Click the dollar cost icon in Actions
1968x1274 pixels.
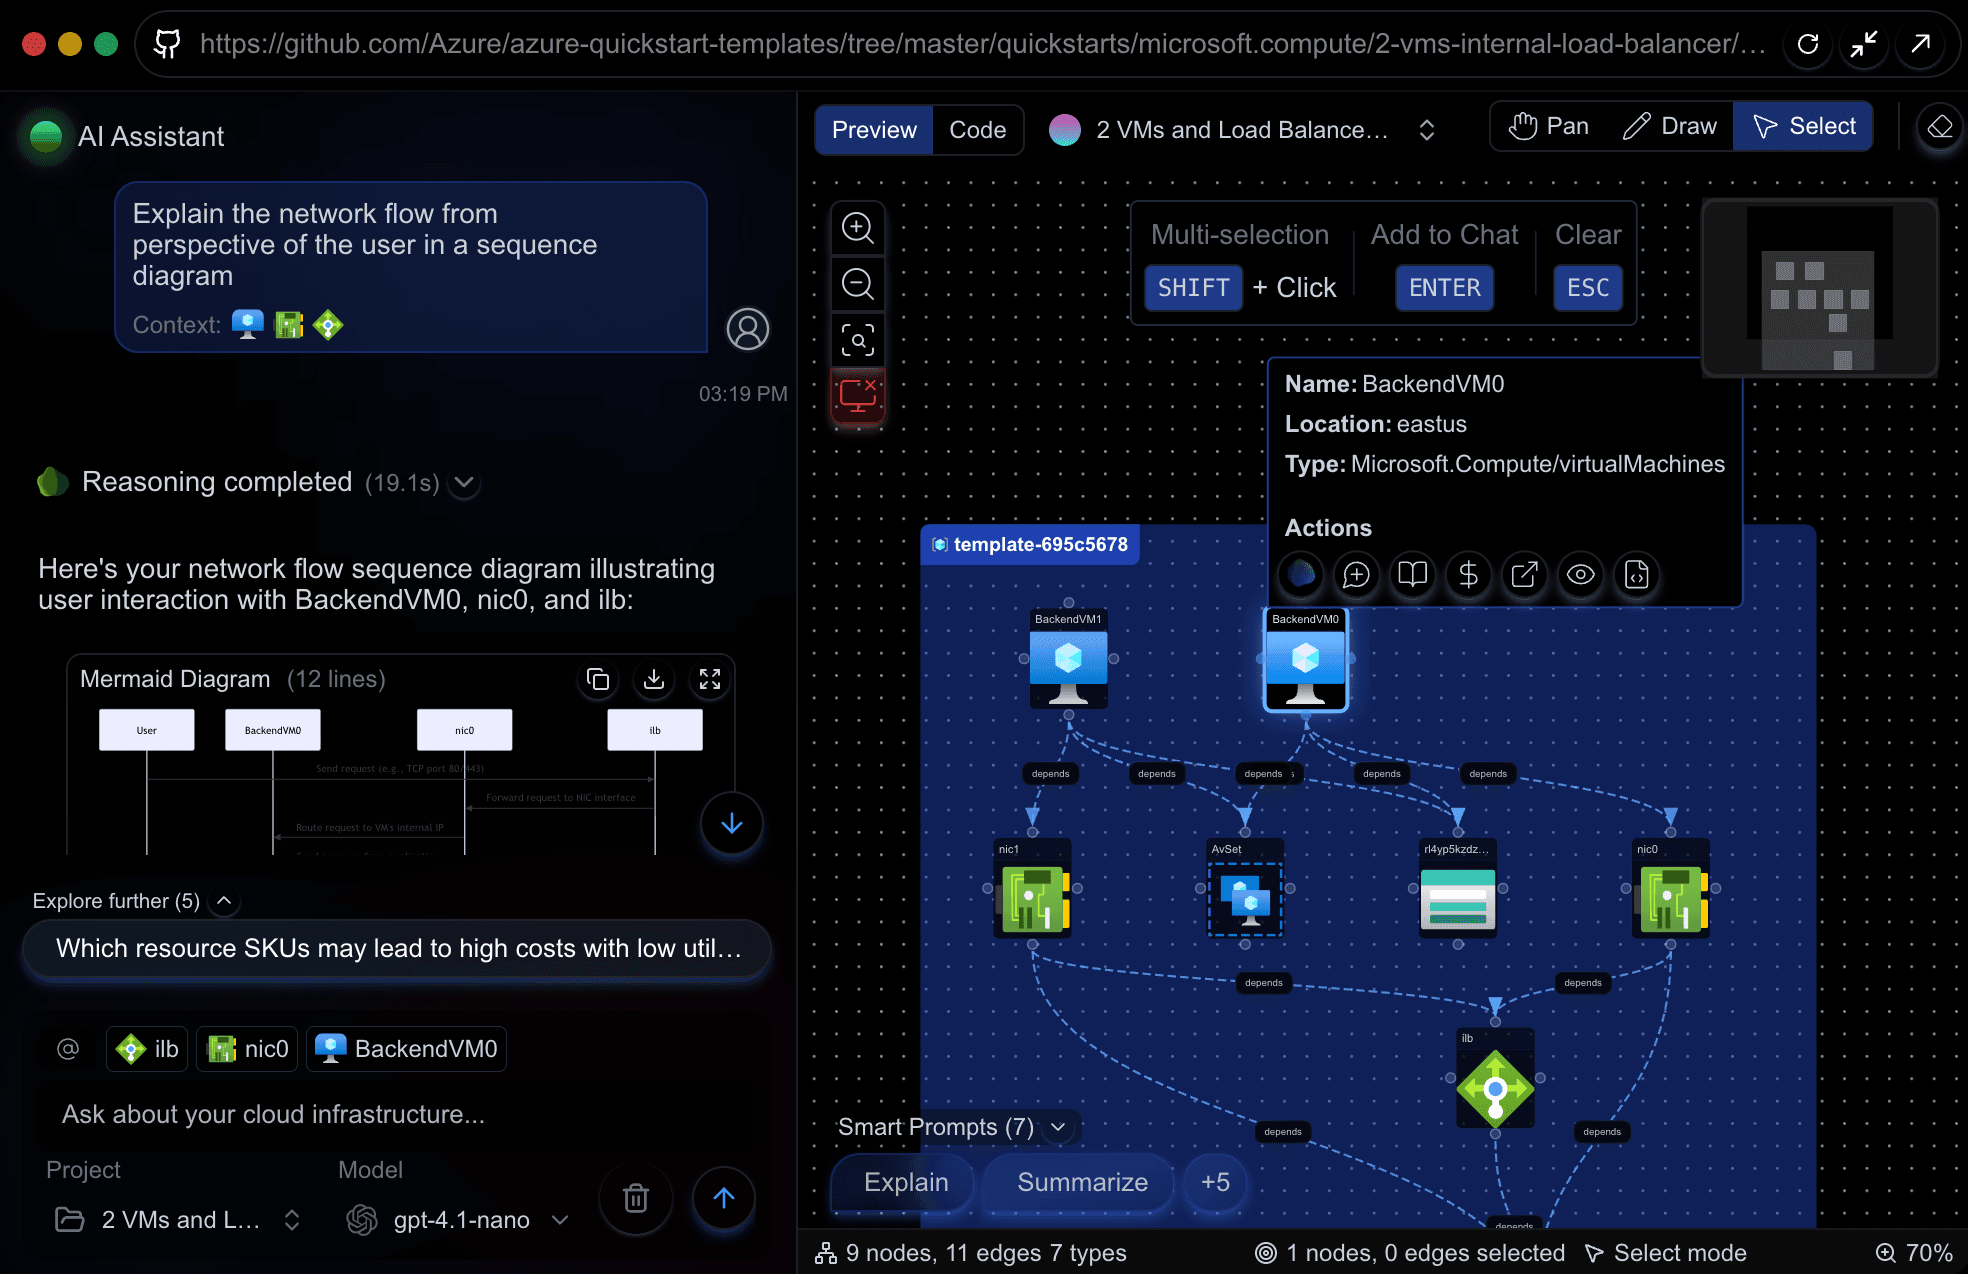(x=1469, y=575)
